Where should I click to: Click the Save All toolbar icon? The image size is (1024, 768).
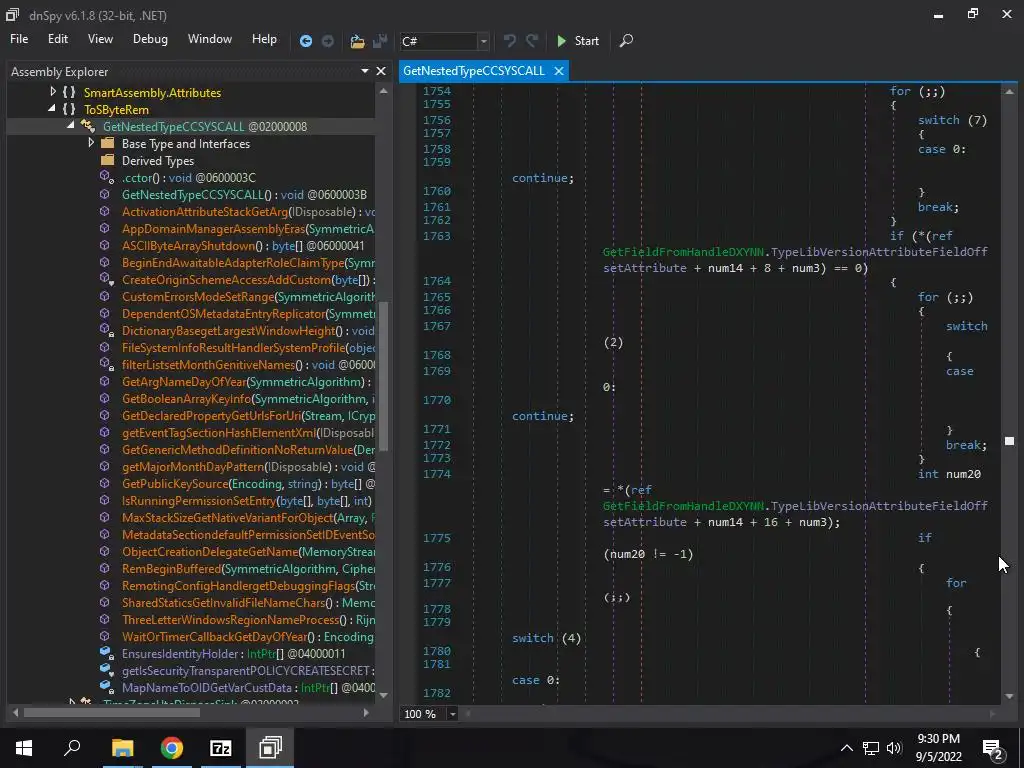point(380,41)
